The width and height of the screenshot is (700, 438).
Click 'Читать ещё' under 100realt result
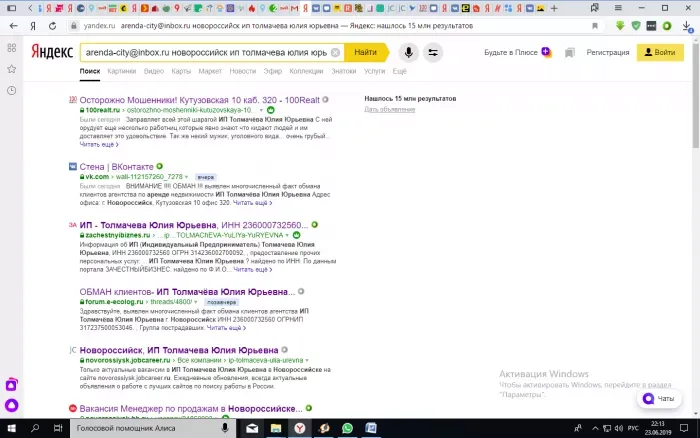tap(99, 144)
